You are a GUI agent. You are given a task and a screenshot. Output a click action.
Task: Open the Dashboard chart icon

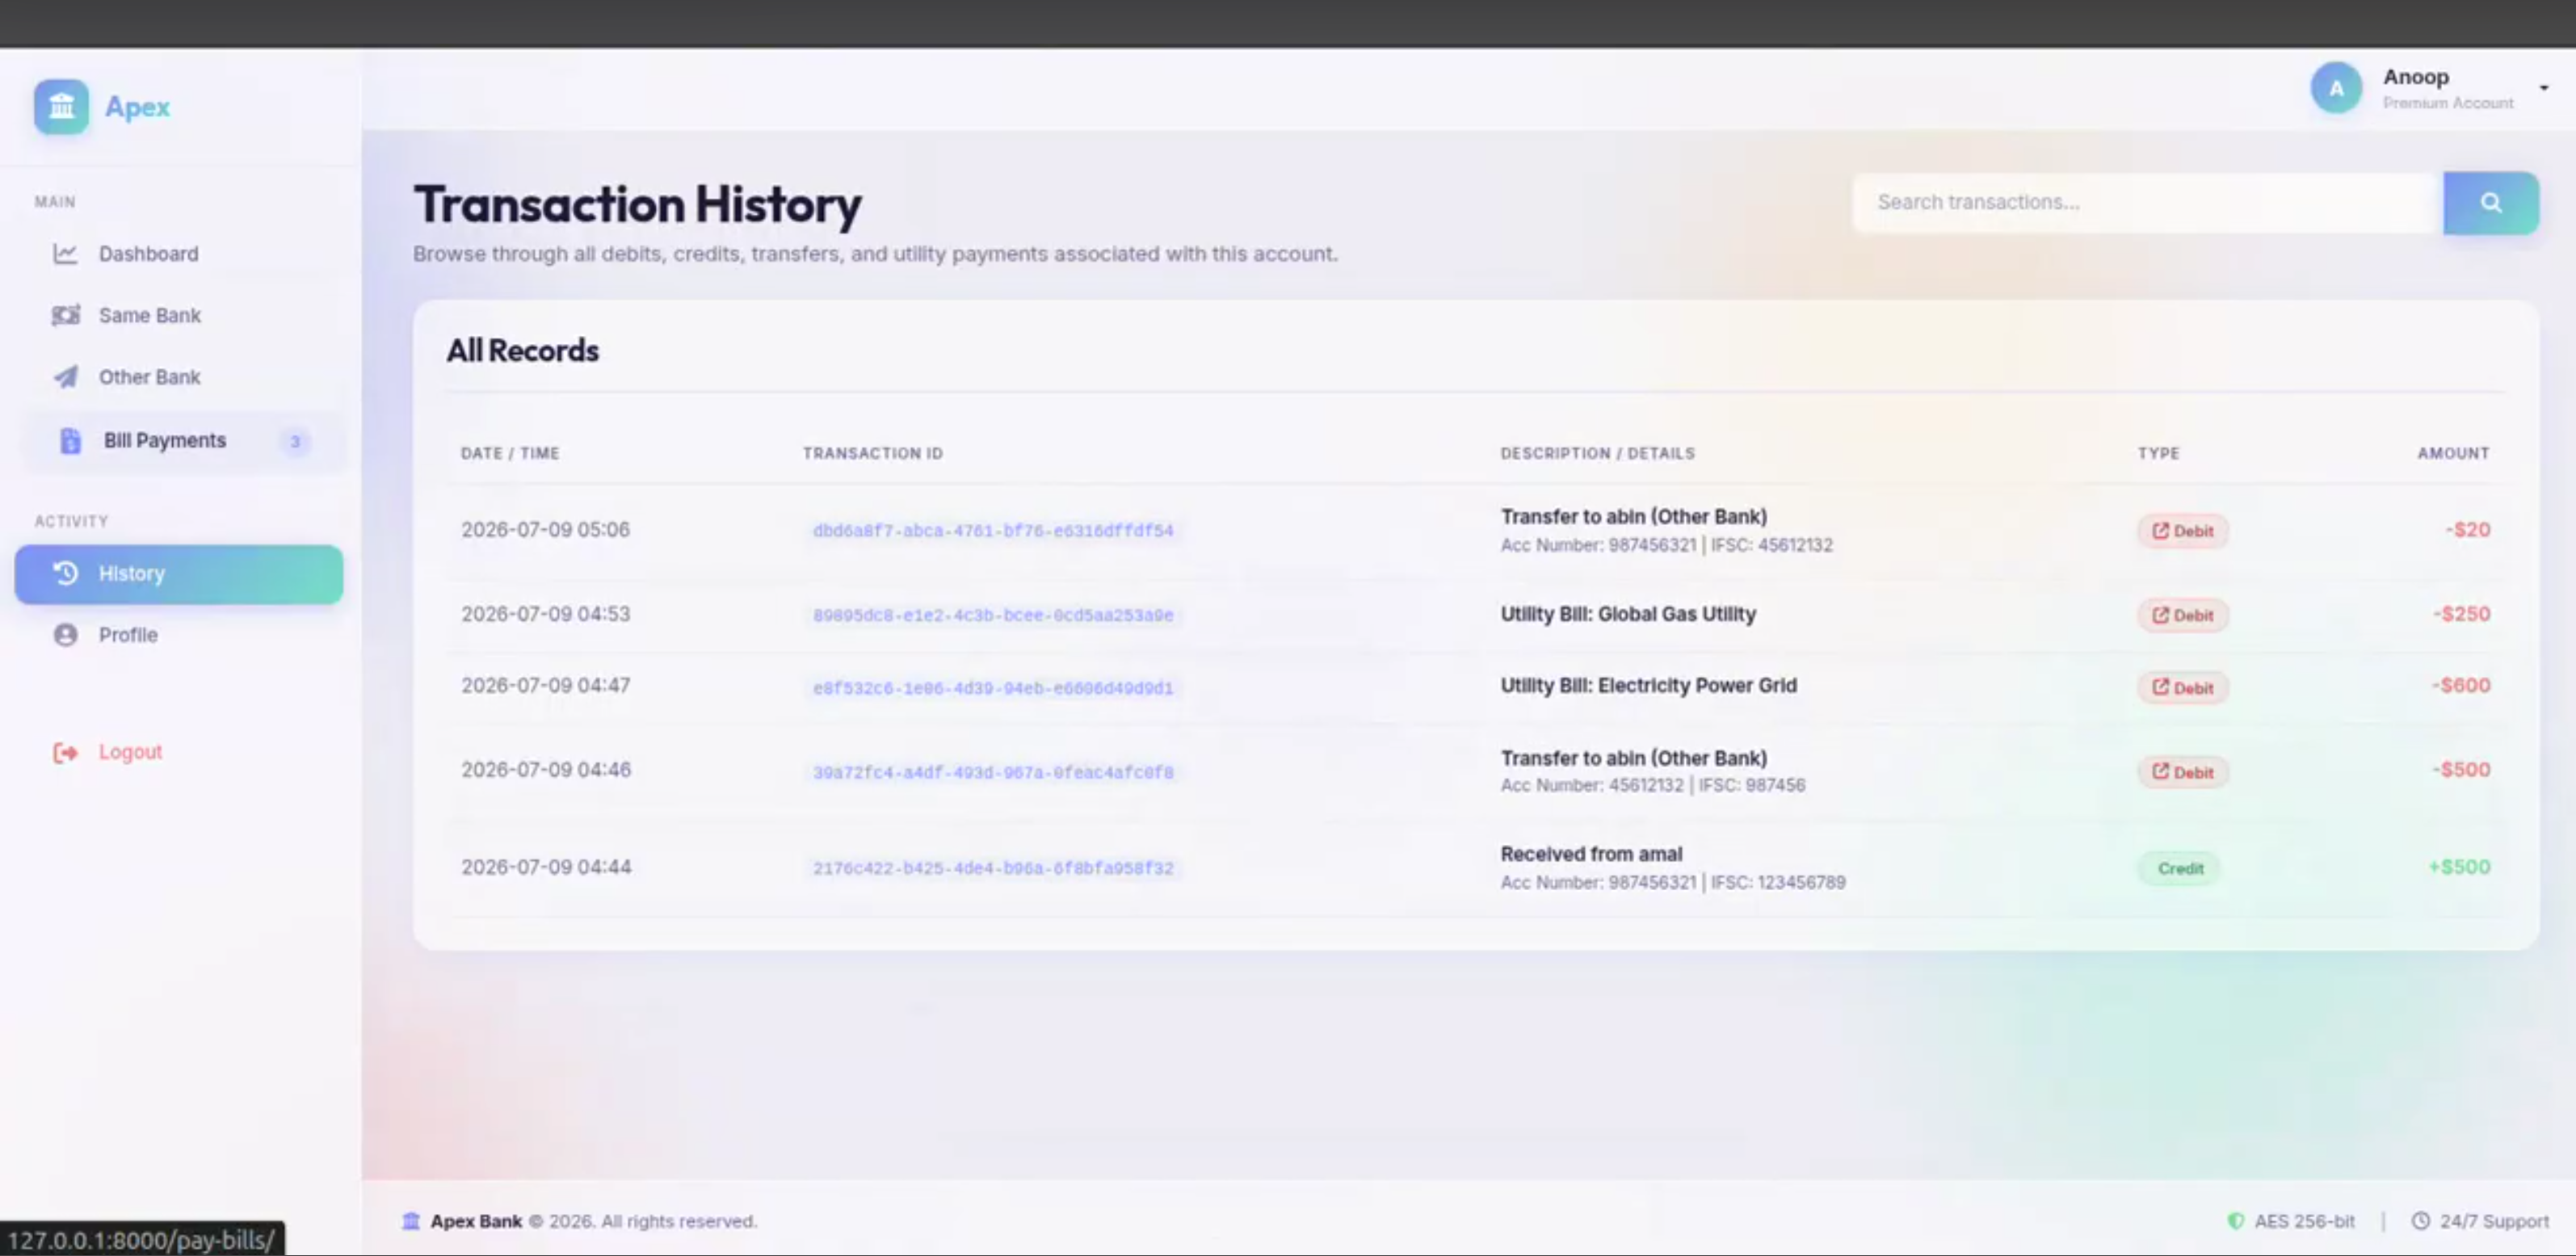65,254
